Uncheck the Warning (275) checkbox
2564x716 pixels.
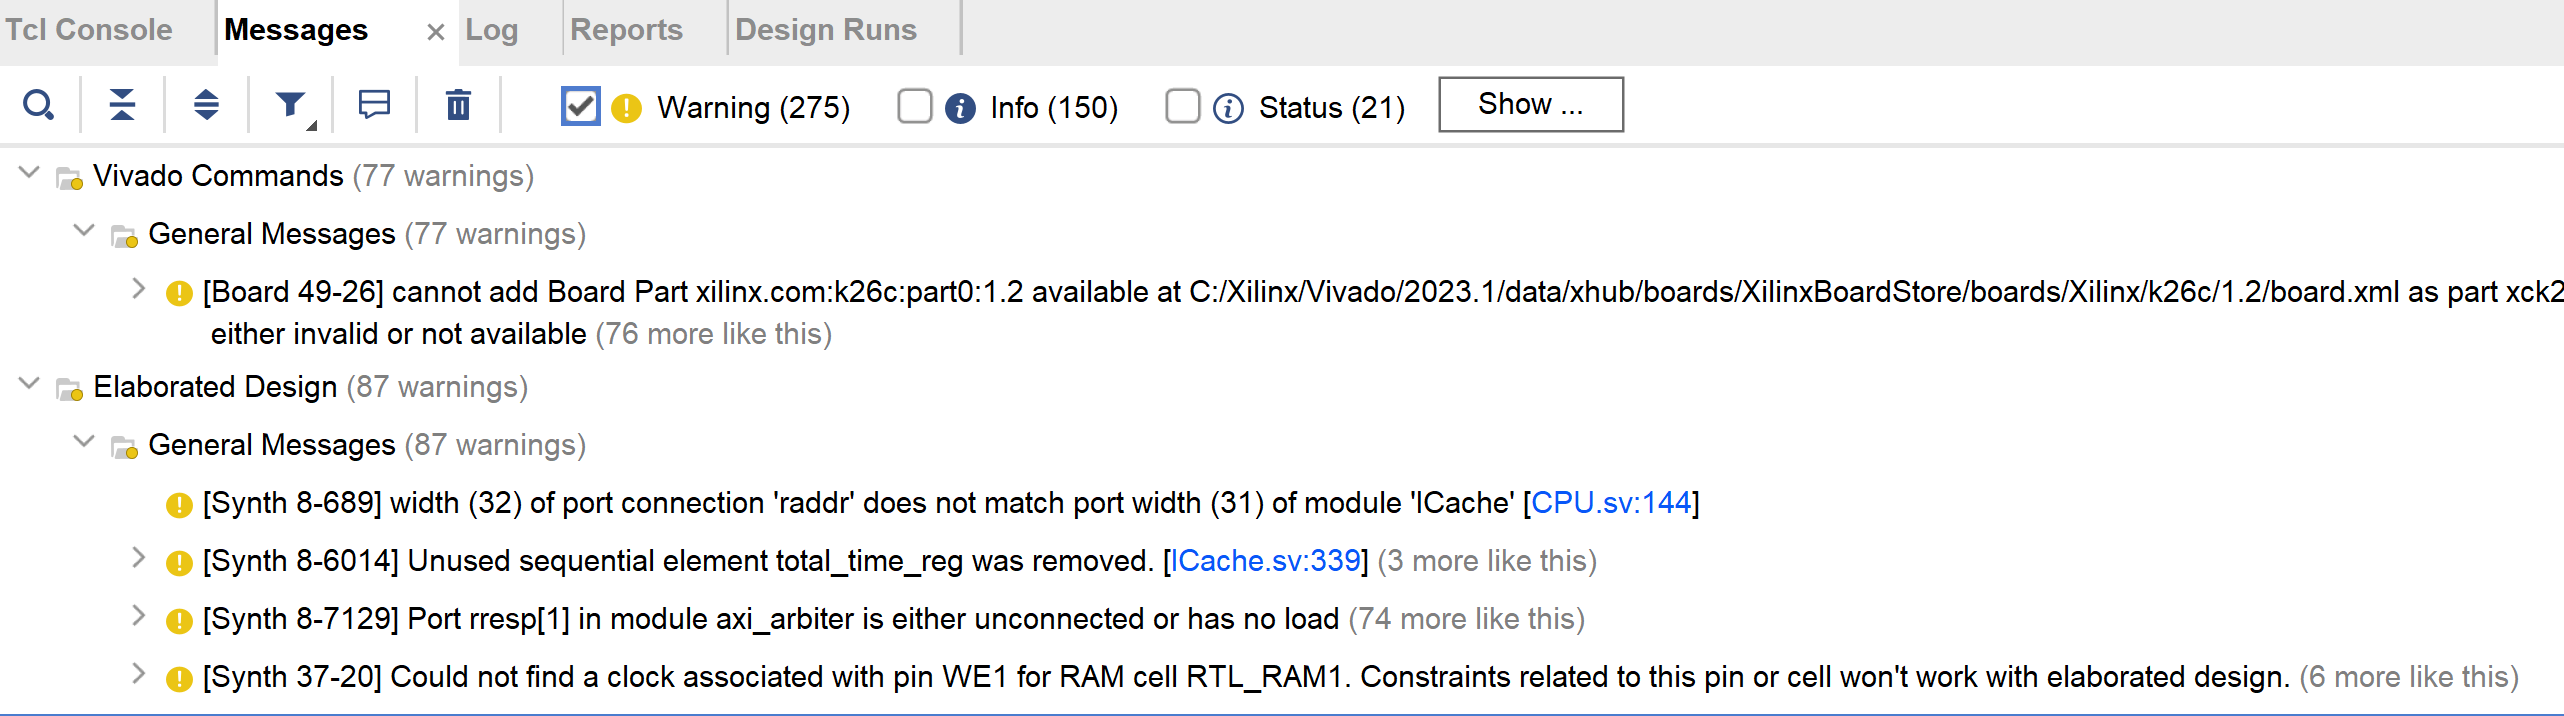581,106
